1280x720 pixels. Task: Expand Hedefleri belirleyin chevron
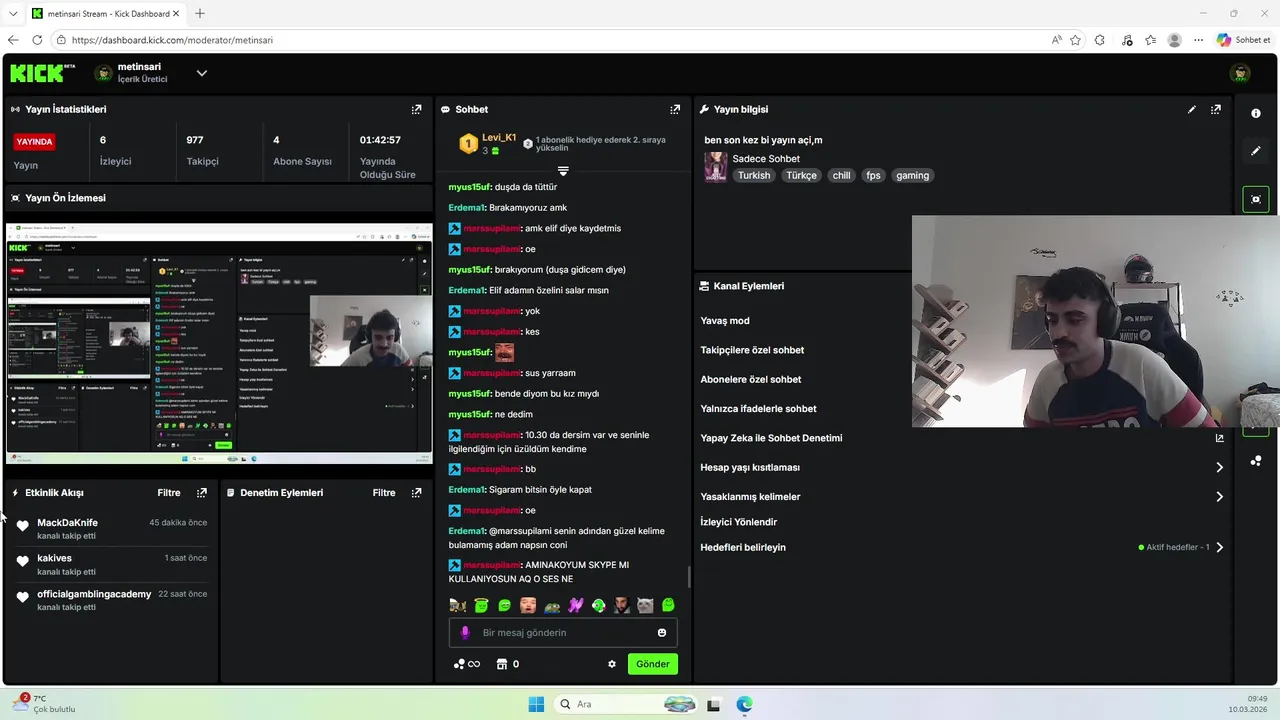coord(1219,547)
